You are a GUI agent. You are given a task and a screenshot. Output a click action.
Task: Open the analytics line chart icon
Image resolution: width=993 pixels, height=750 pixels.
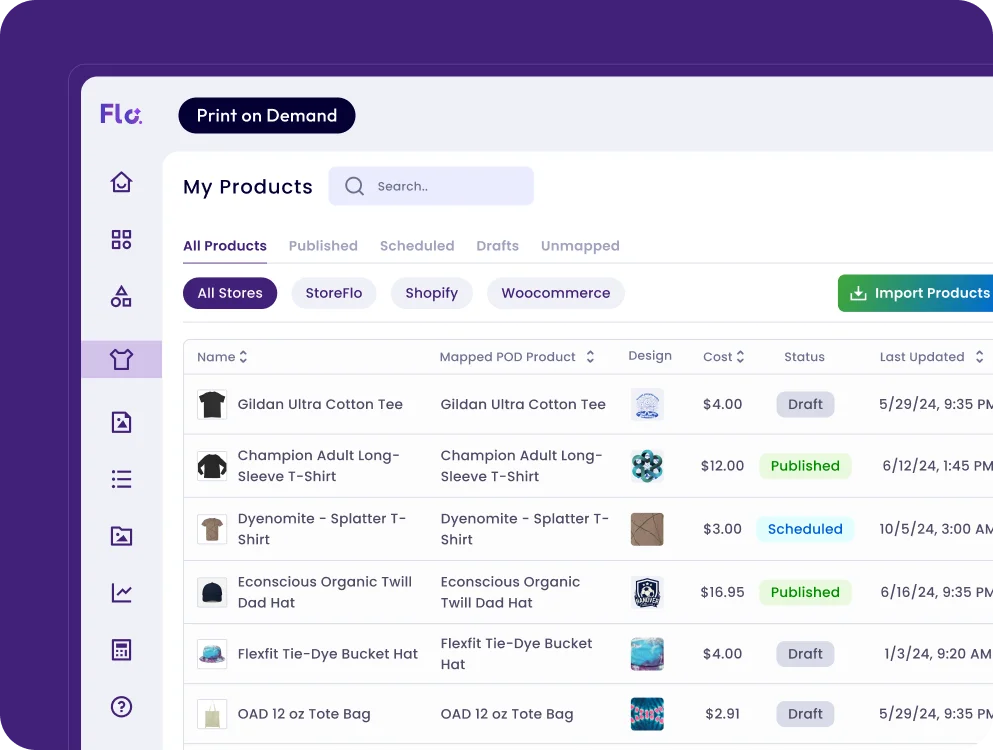121,593
